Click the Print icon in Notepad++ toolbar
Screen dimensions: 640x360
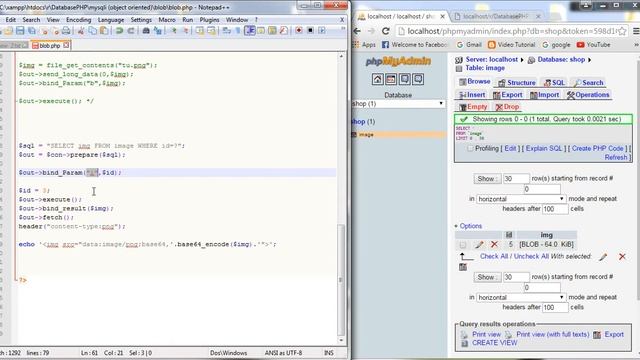point(66,31)
